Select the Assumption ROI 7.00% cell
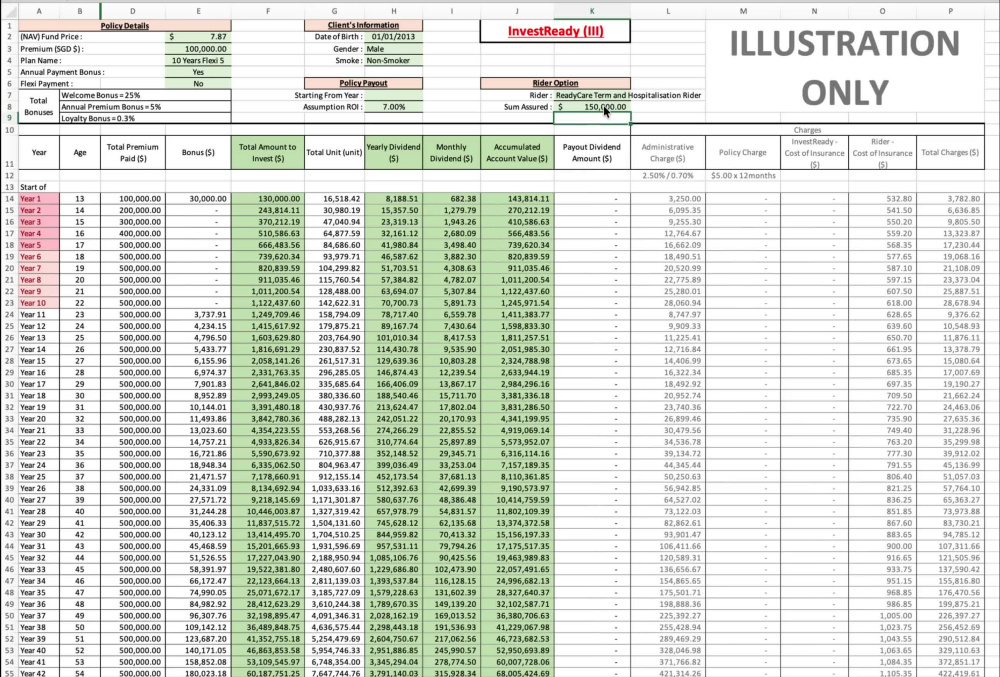Image resolution: width=1000 pixels, height=677 pixels. (393, 107)
